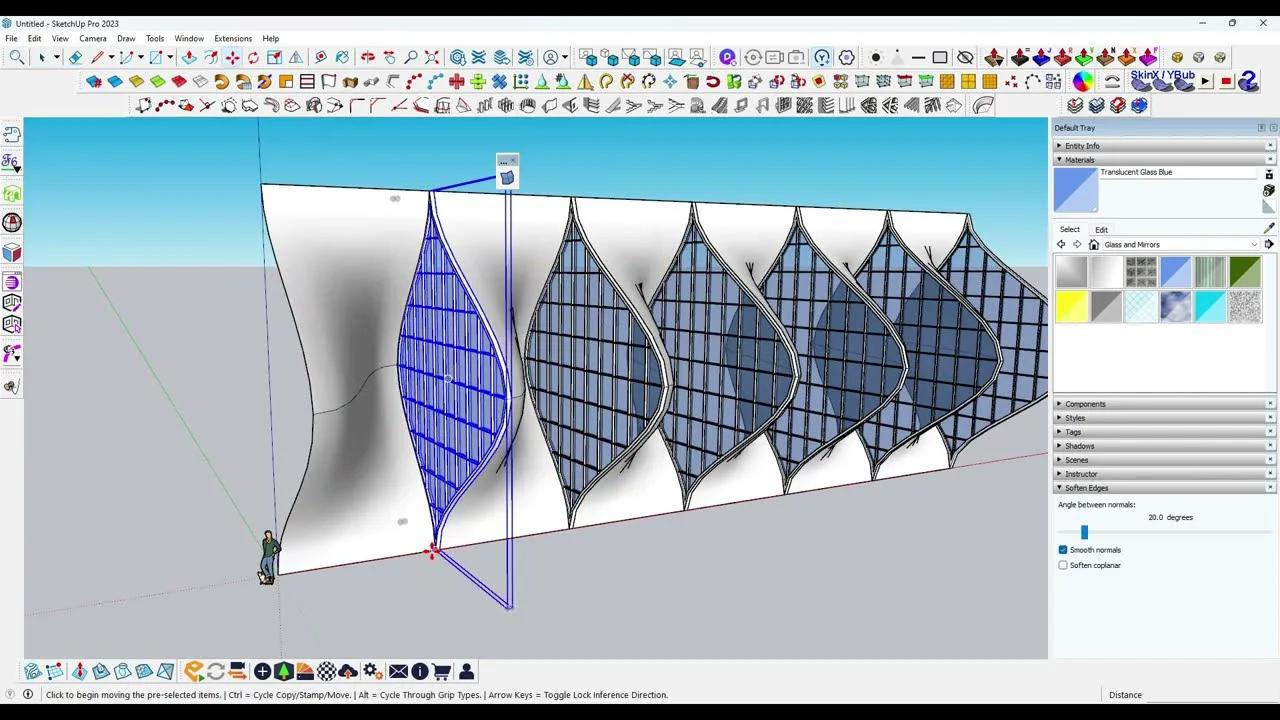
Task: Open the Glass and Mirrors dropdown
Action: click(1254, 245)
